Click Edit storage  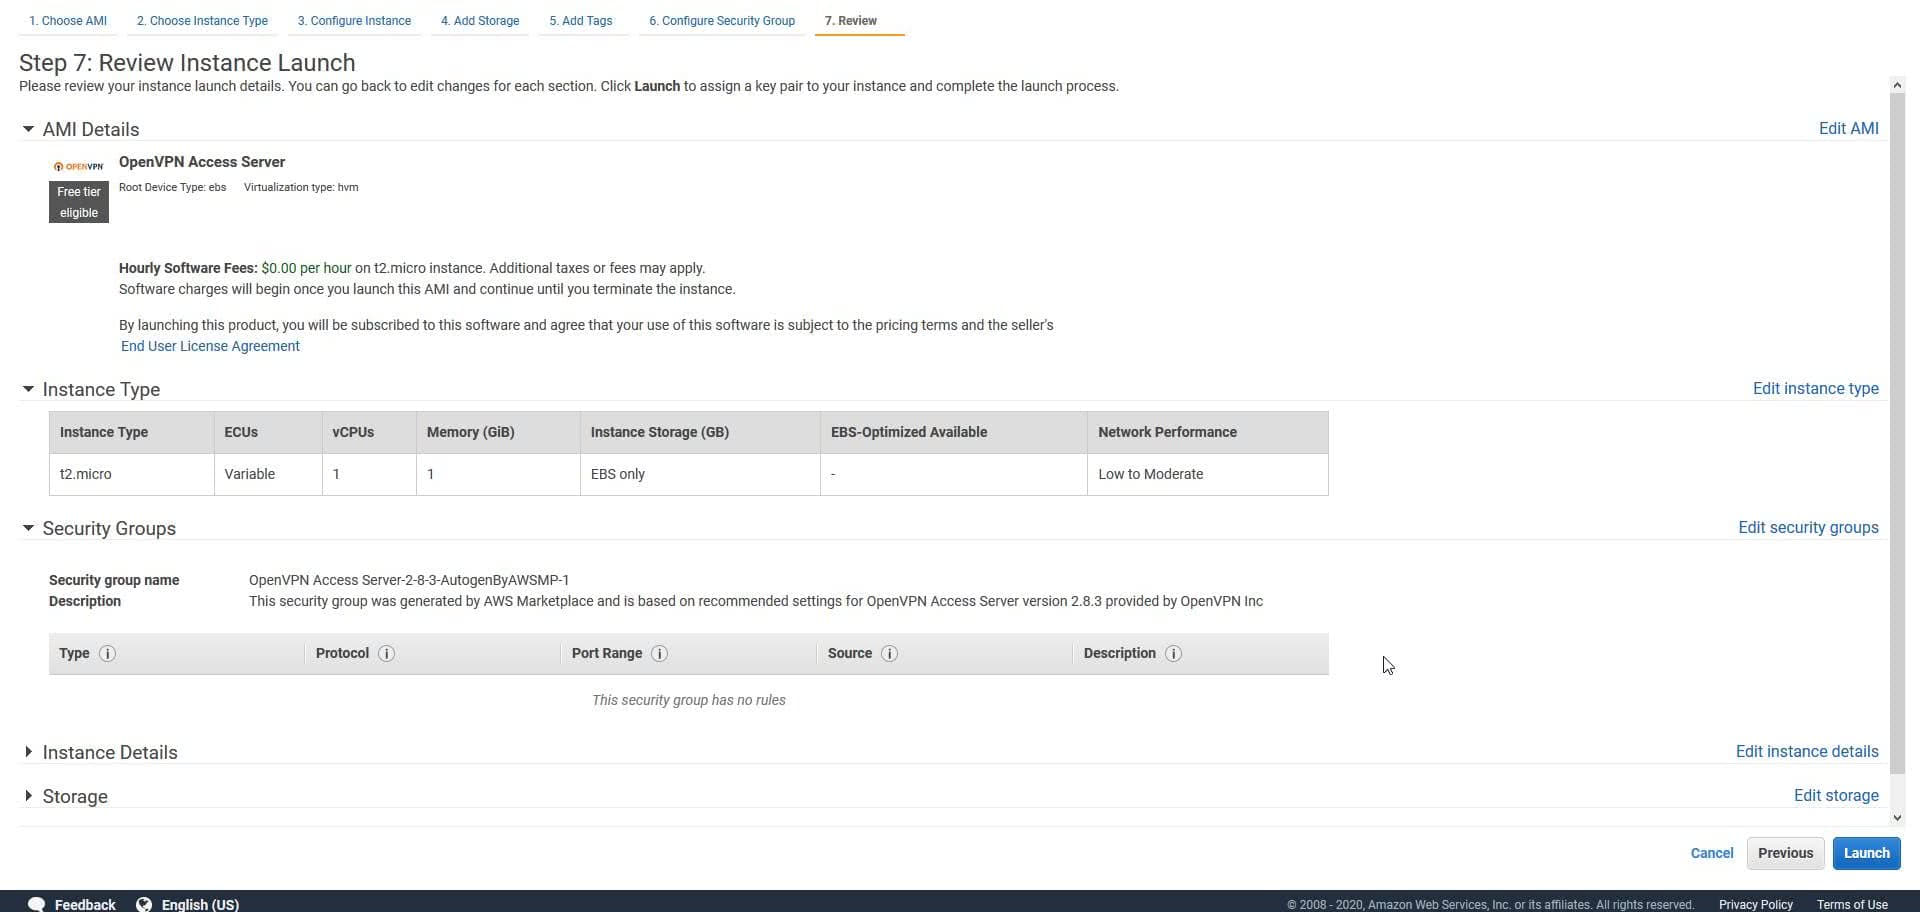click(x=1835, y=795)
